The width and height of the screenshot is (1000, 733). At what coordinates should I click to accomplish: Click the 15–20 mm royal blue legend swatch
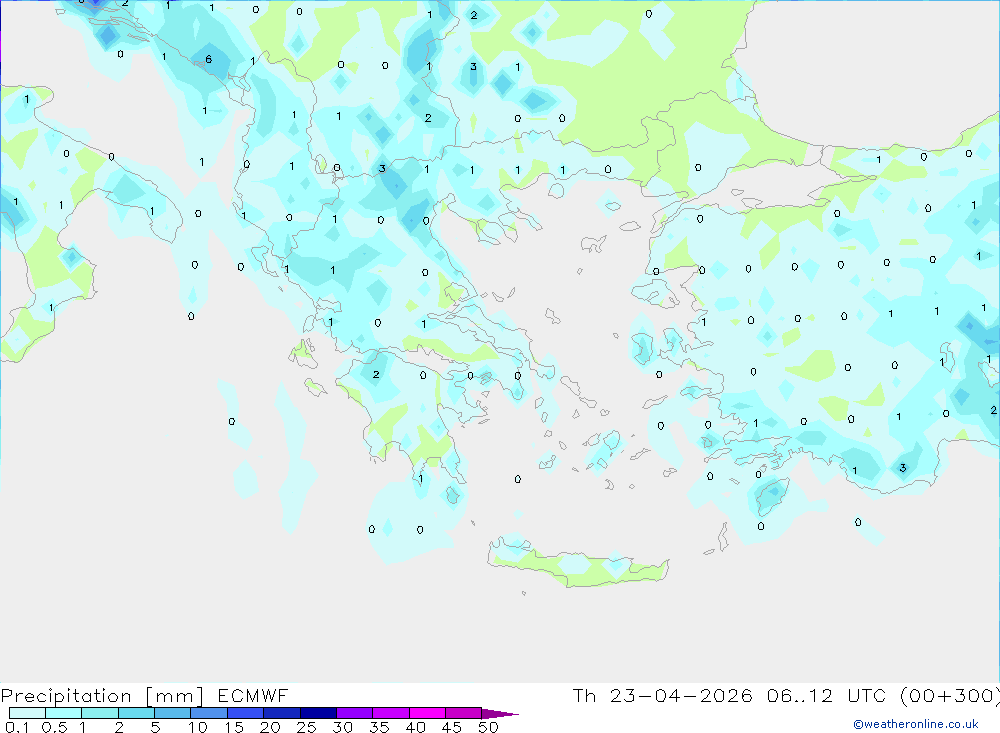tap(246, 713)
